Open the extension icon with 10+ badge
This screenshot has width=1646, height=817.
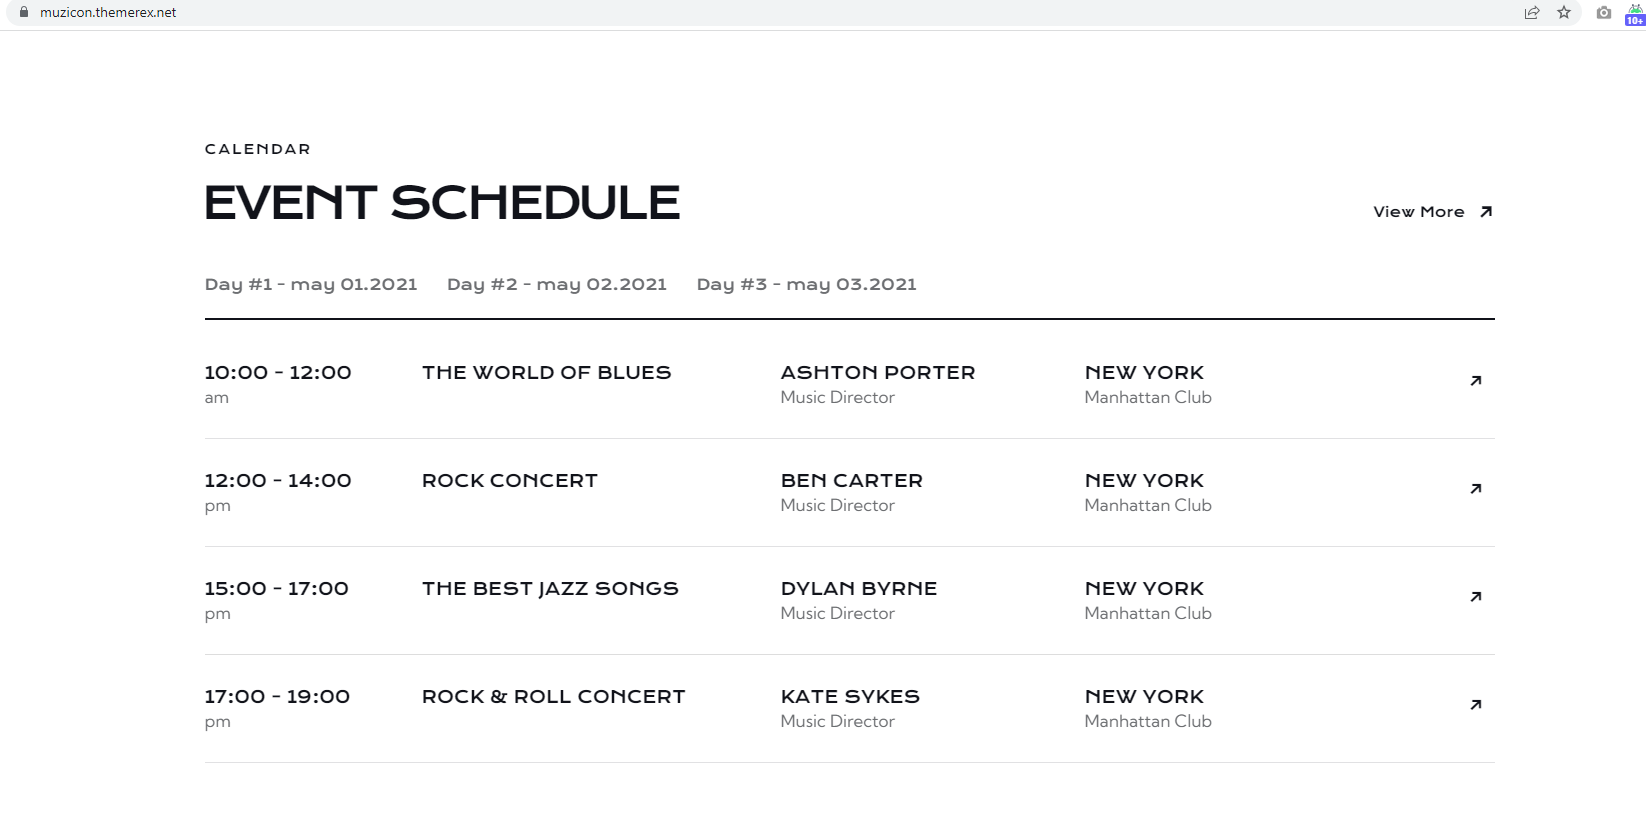[1635, 14]
